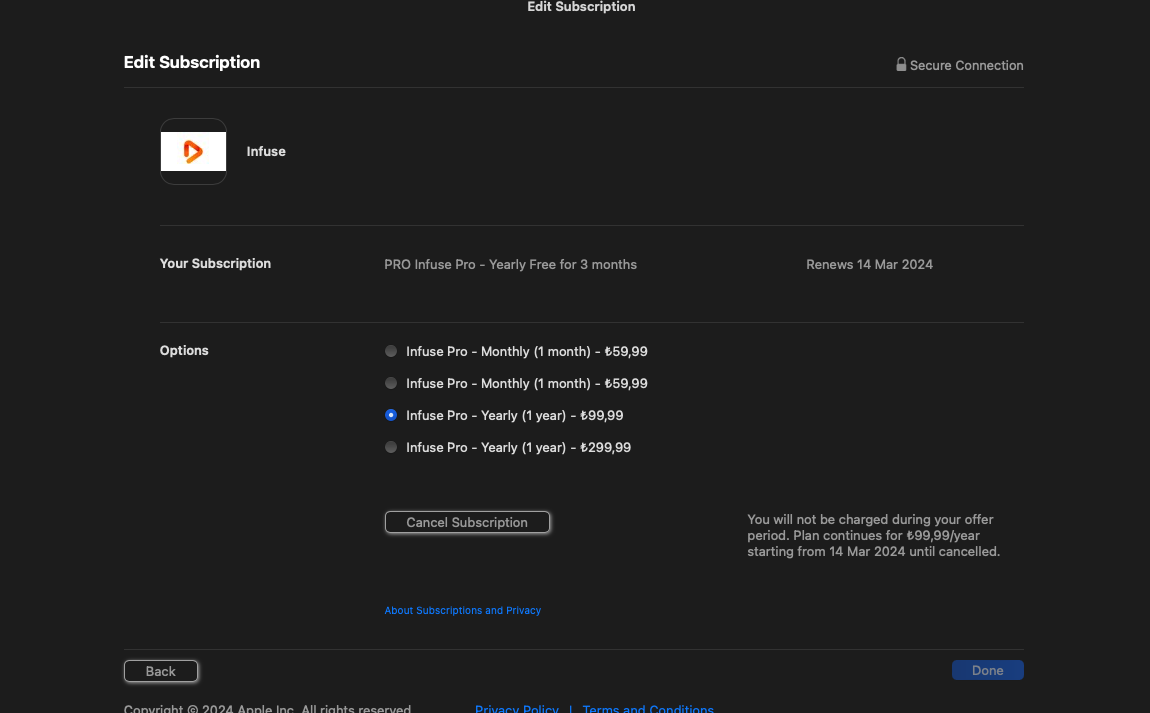Image resolution: width=1150 pixels, height=713 pixels.
Task: Select the second Infuse Pro Monthly radio button
Action: pos(391,384)
